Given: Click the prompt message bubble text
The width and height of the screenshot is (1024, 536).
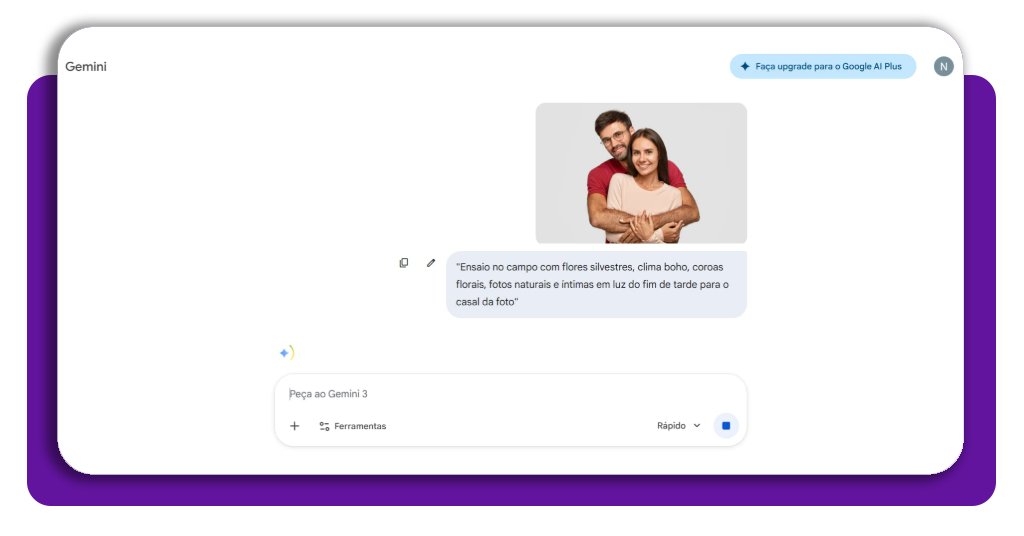Looking at the screenshot, I should point(596,285).
